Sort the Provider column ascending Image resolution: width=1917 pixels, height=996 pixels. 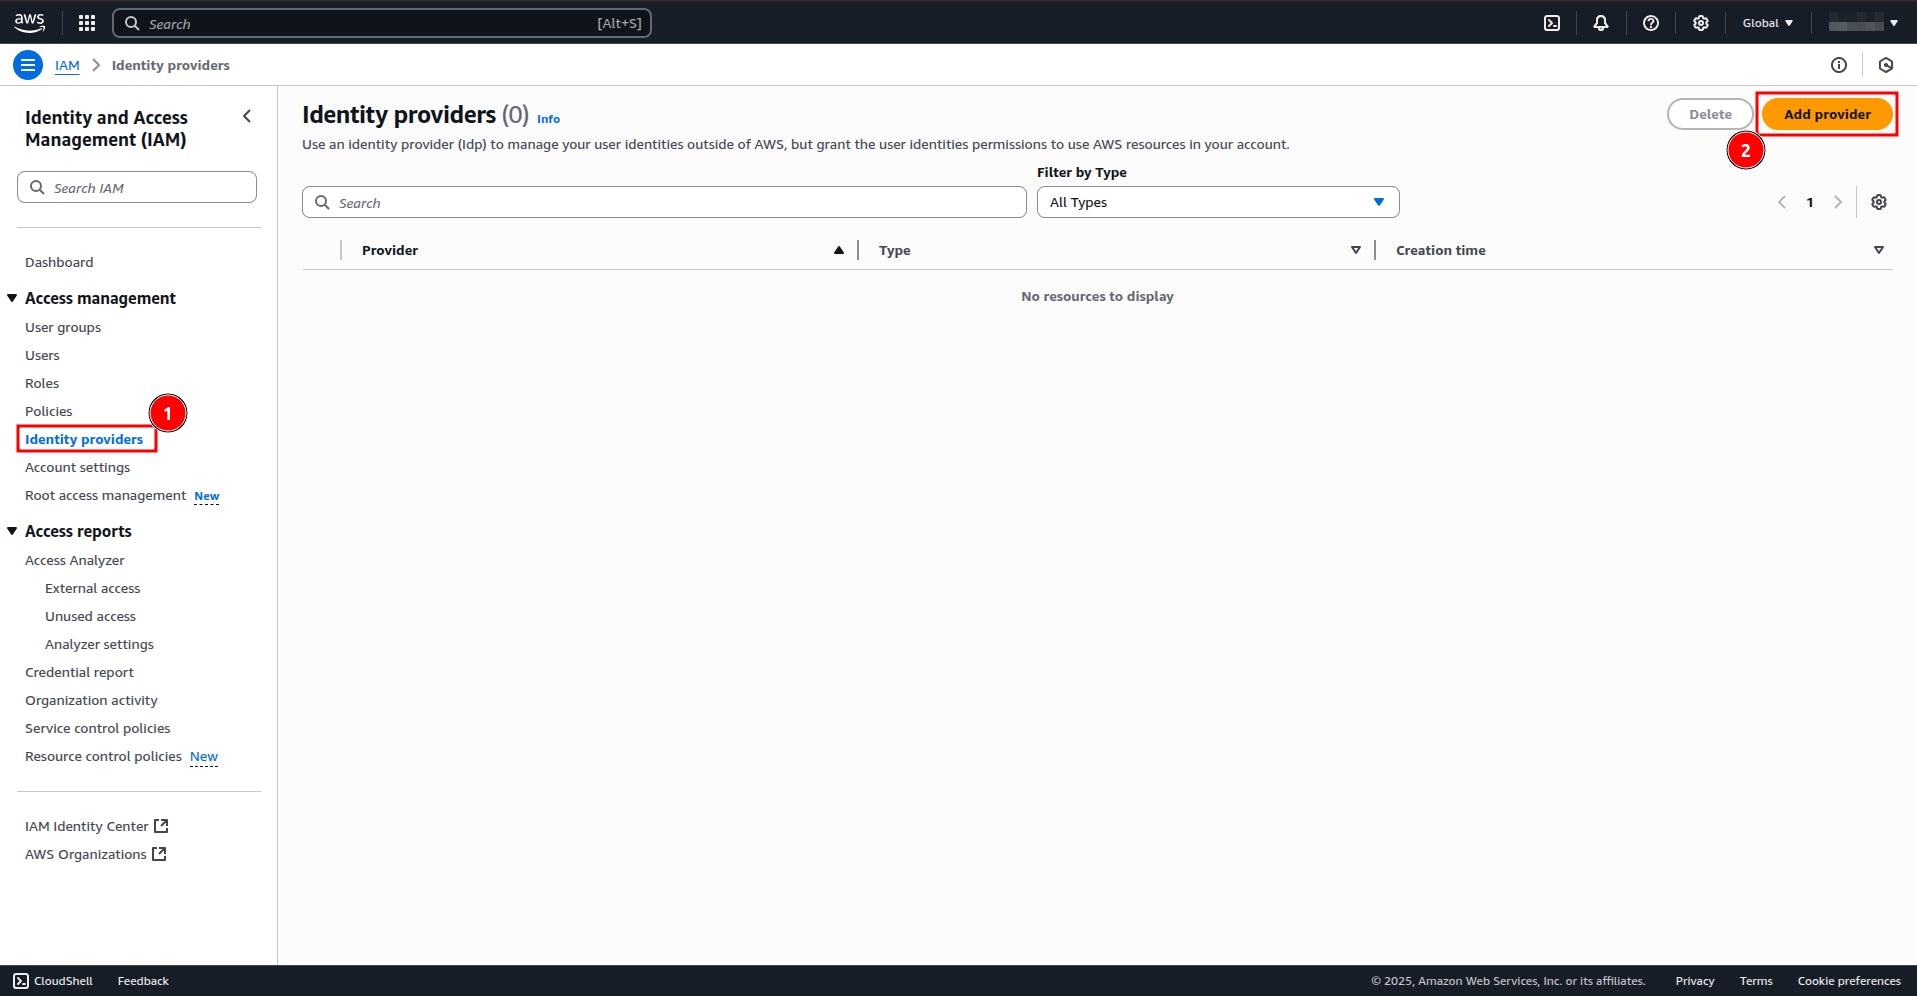(838, 250)
